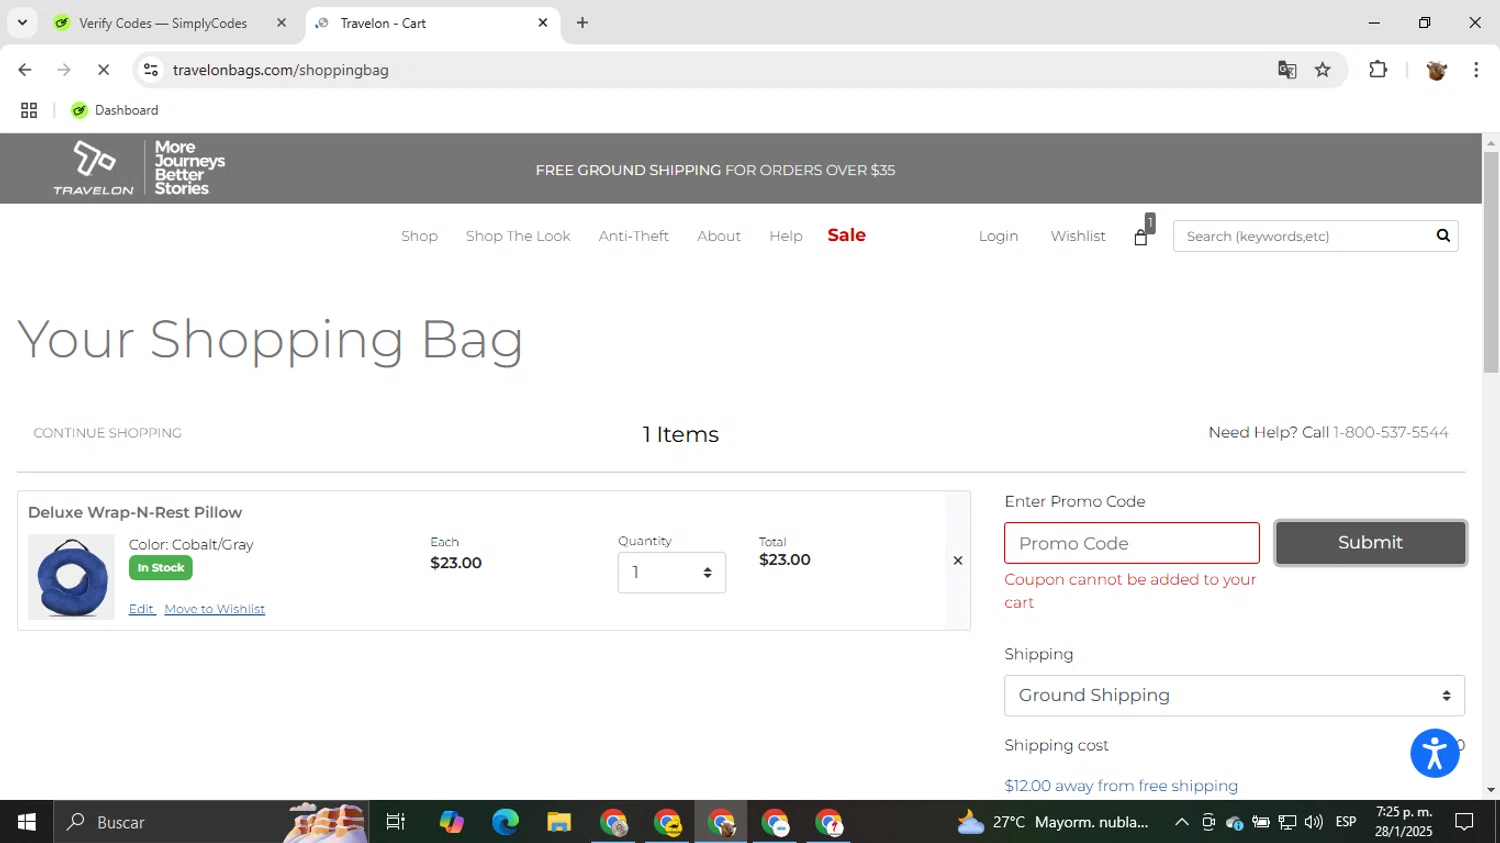Click the Login link
Screen dimensions: 1500x843
pyautogui.click(x=998, y=237)
